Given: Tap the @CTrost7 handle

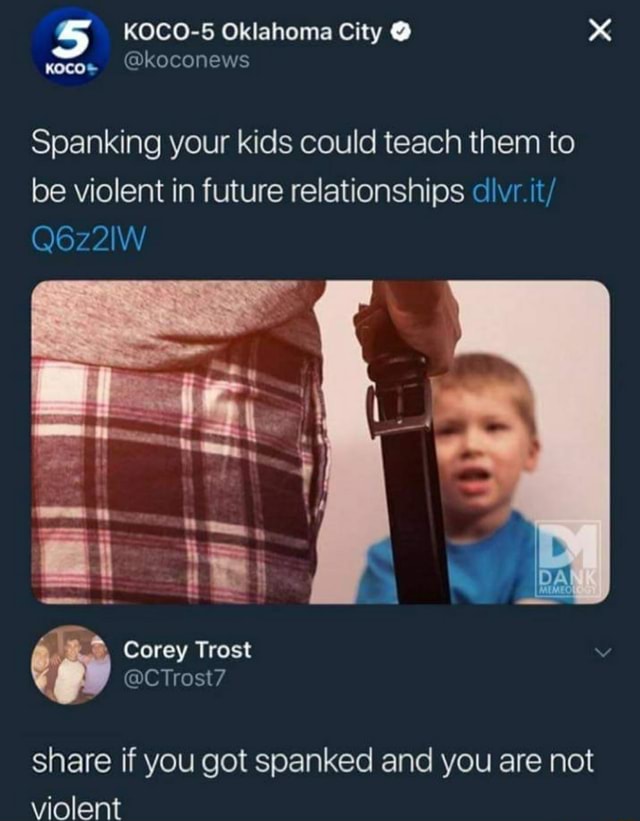Looking at the screenshot, I should [174, 678].
